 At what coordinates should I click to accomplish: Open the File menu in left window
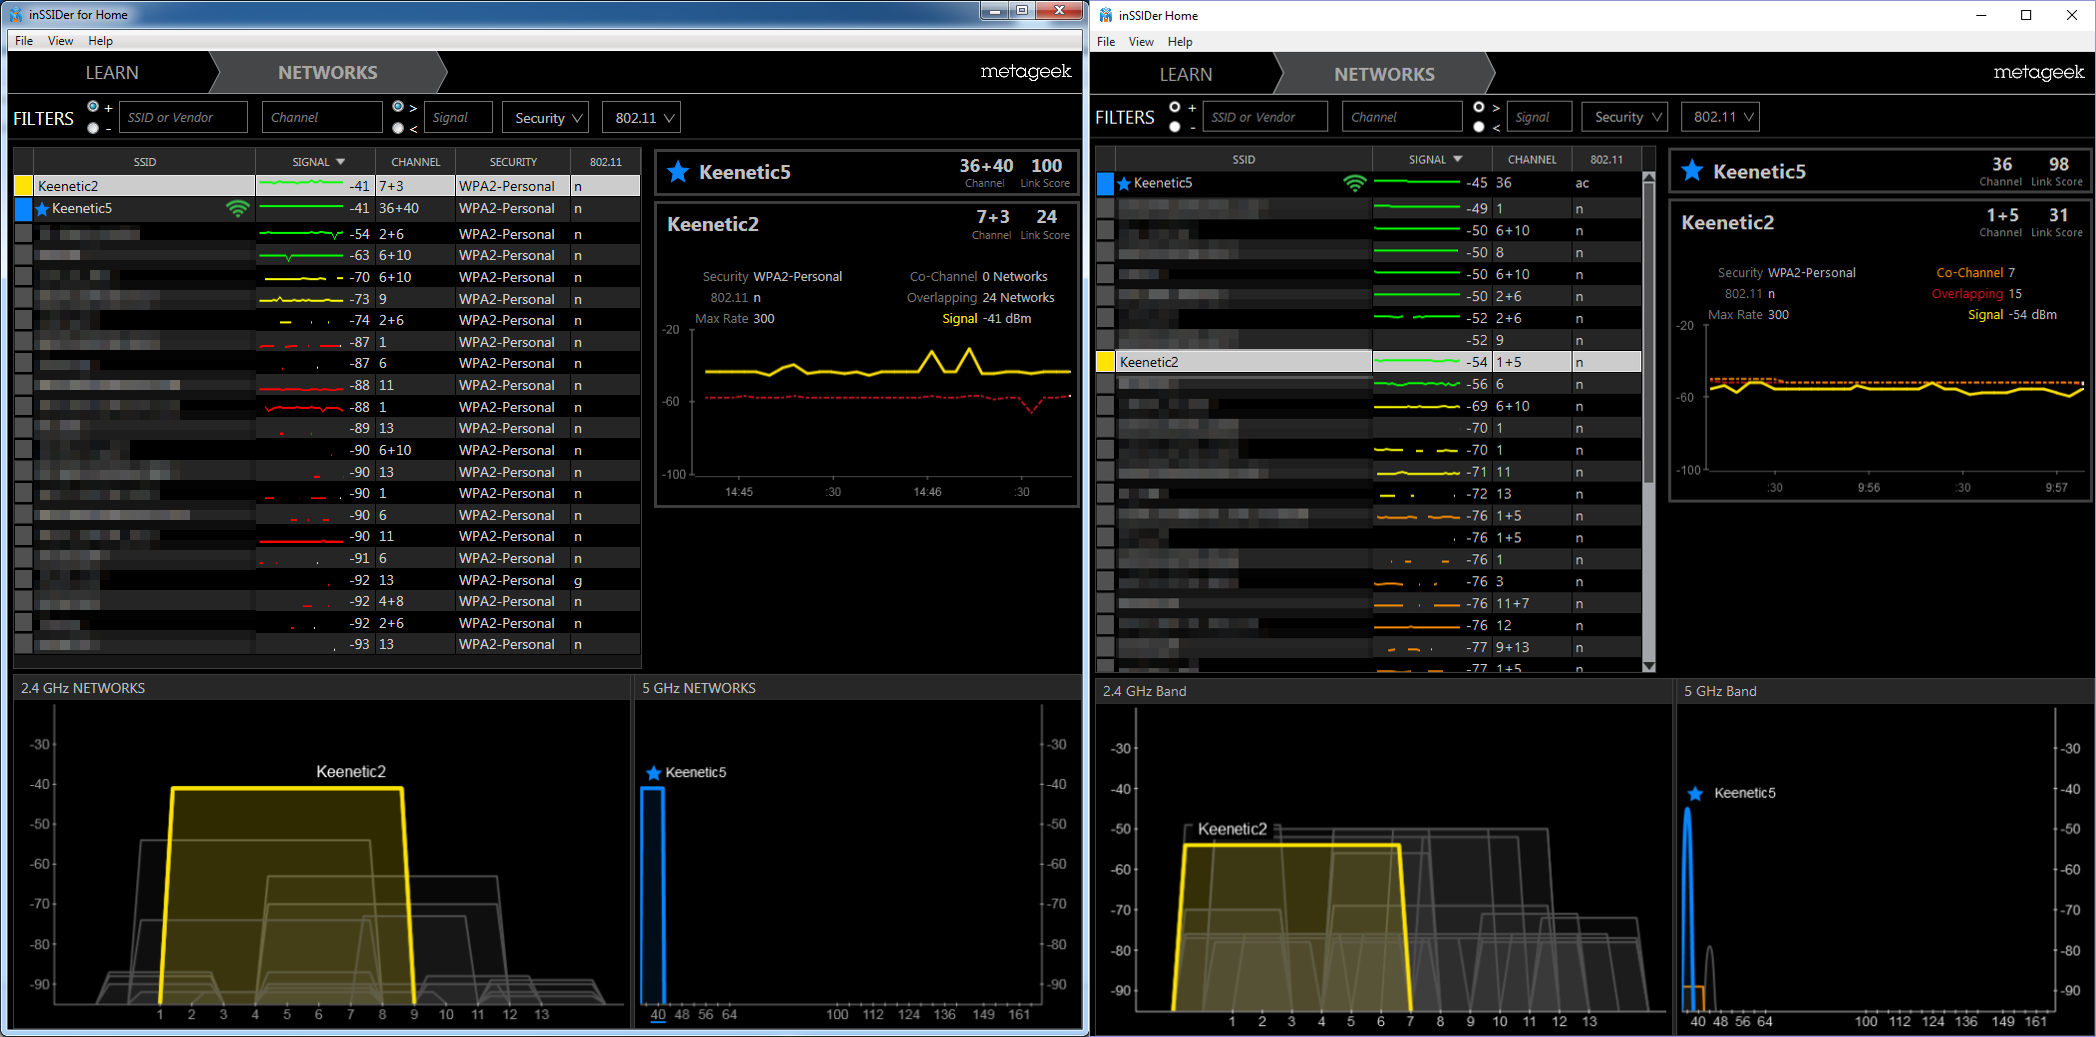(24, 41)
